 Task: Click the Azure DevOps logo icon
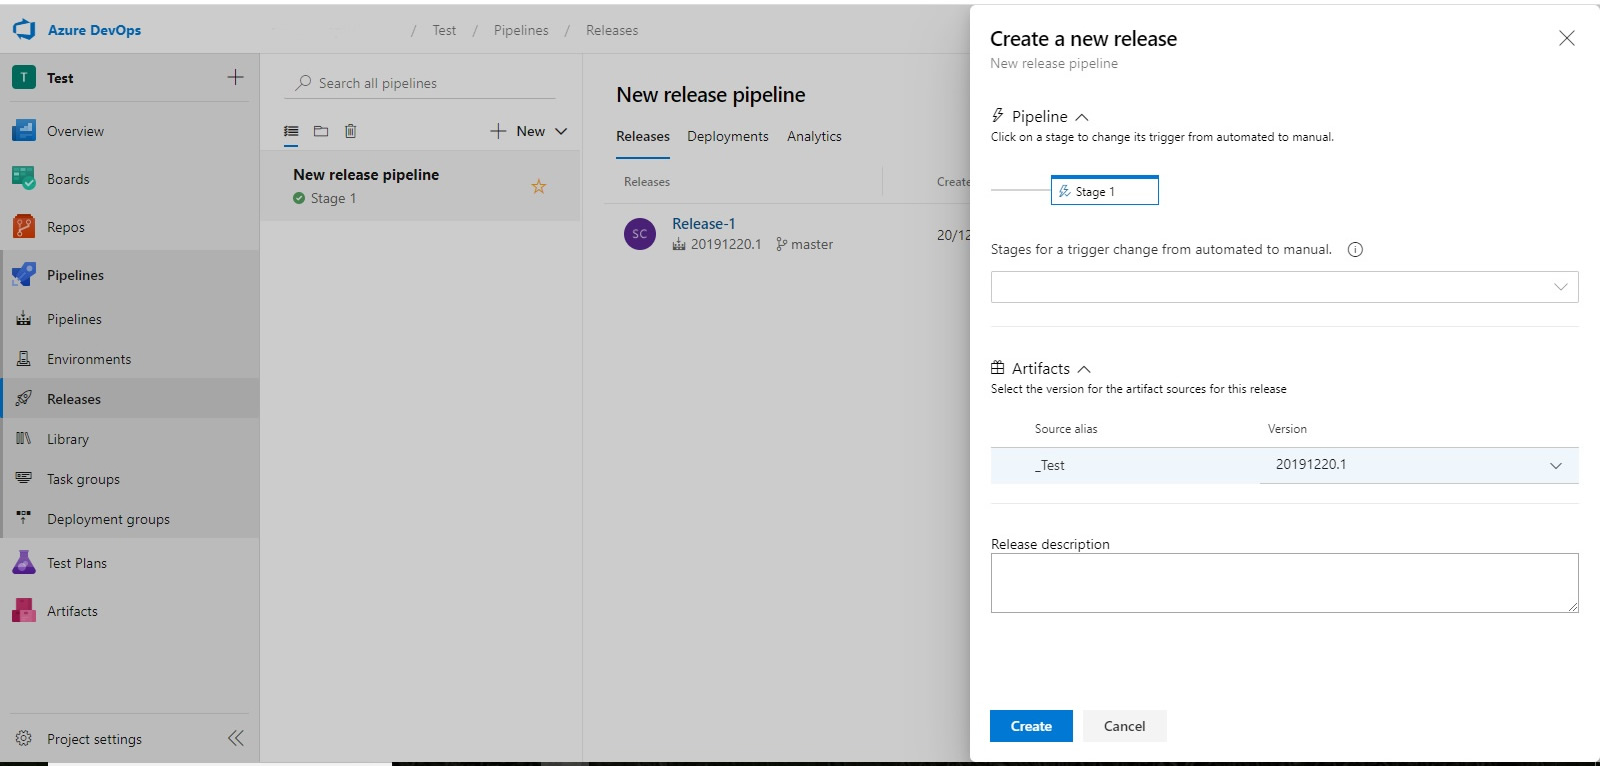pyautogui.click(x=24, y=30)
